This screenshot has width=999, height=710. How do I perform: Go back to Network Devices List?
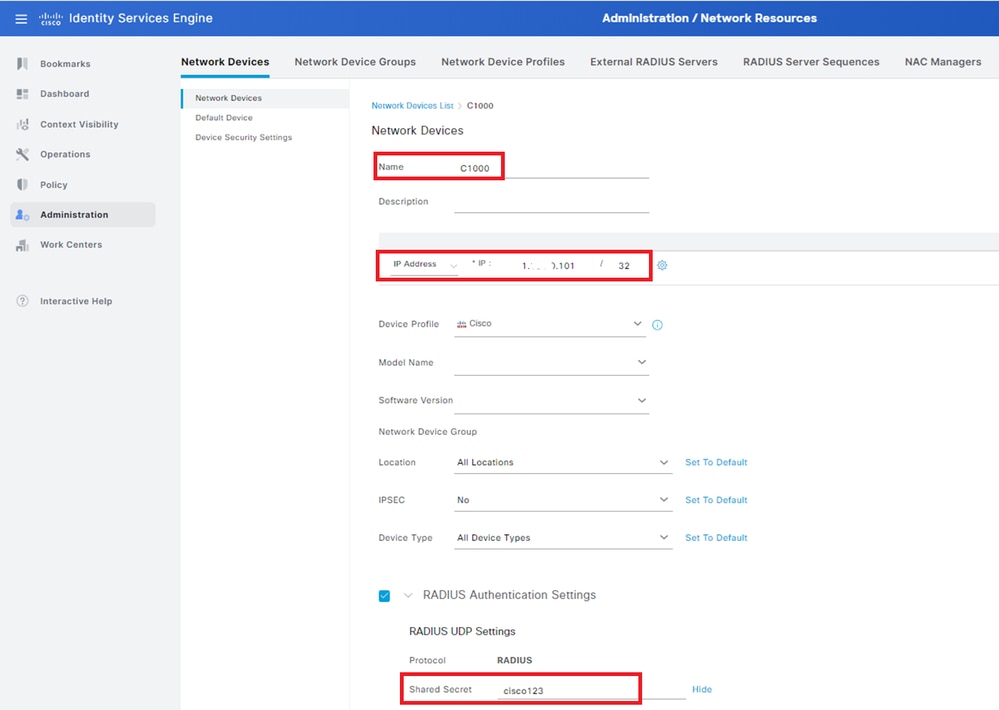tap(412, 106)
